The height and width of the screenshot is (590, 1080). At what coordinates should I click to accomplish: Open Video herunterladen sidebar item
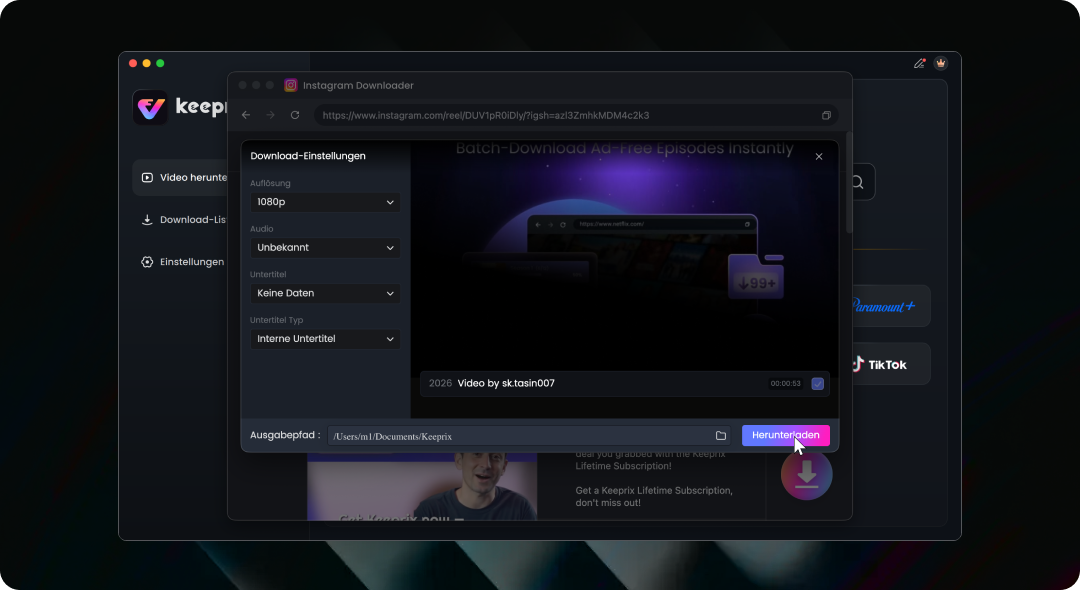[x=180, y=178]
